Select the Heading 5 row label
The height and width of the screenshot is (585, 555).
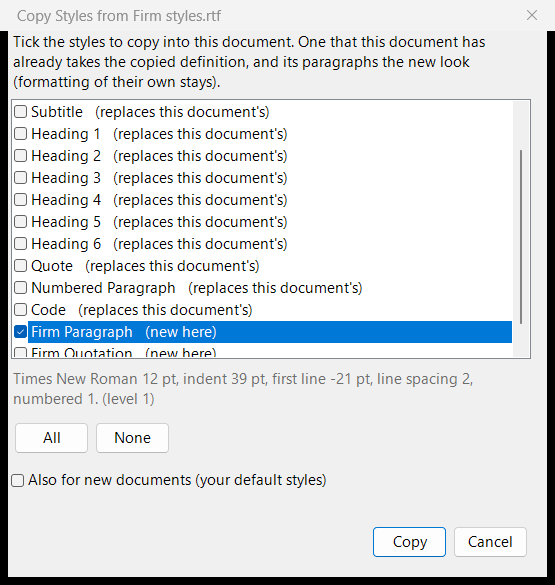(159, 222)
